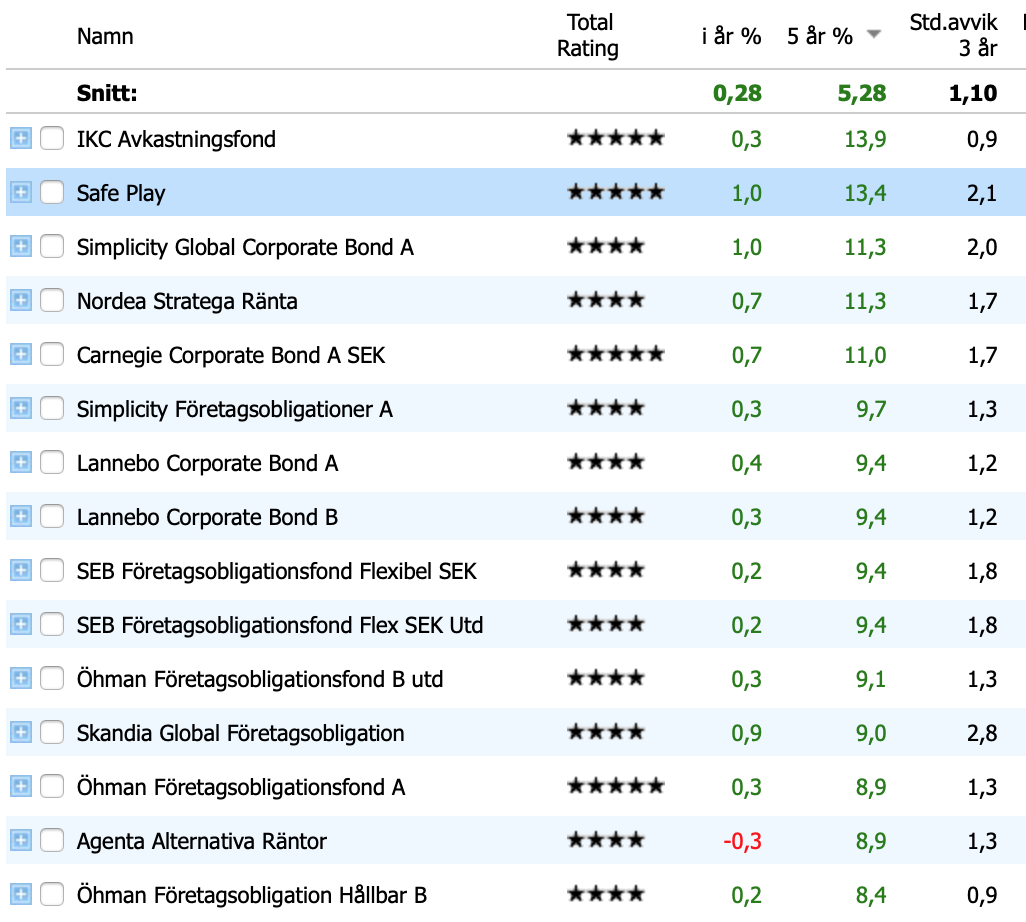Click the 5-year return '13,4' for Safe Play
1026x922 pixels.
click(x=865, y=193)
